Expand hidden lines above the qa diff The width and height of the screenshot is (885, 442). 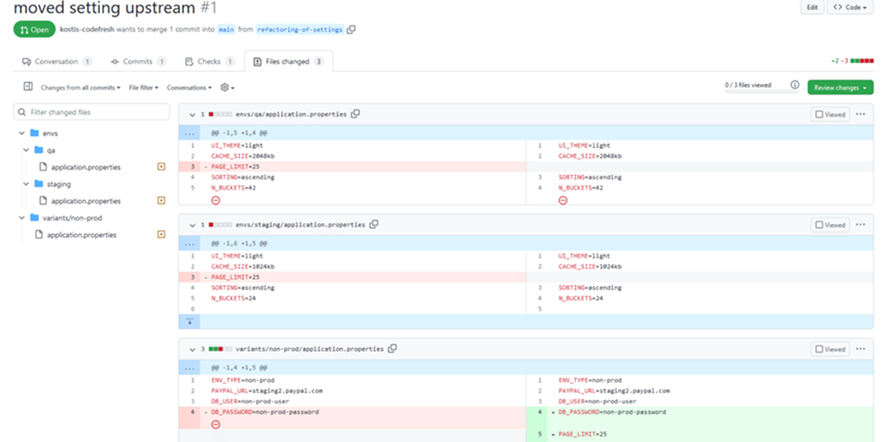190,133
